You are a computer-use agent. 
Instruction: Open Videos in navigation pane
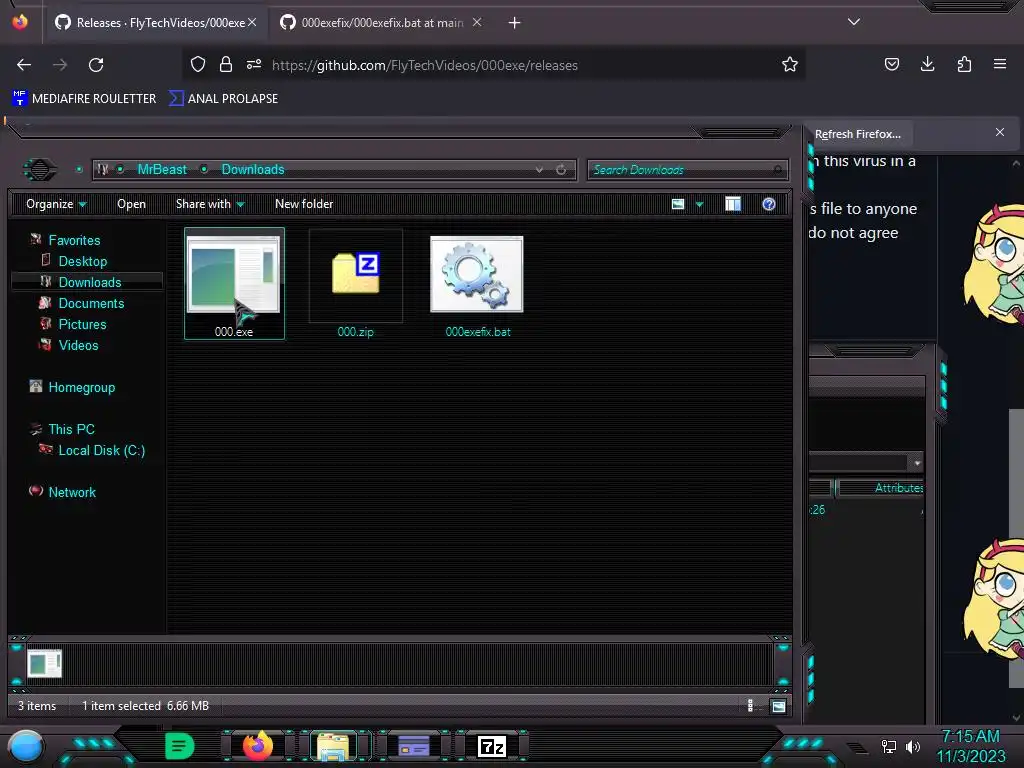click(78, 345)
